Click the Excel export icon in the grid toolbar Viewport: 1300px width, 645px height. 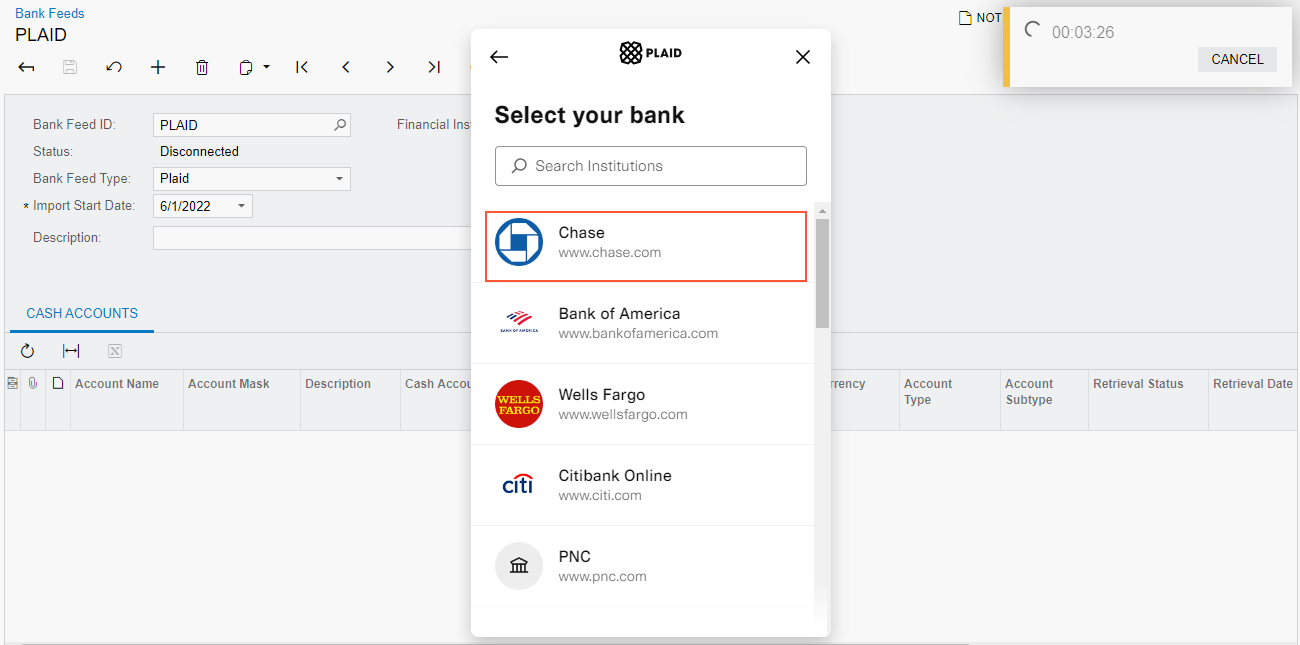115,351
